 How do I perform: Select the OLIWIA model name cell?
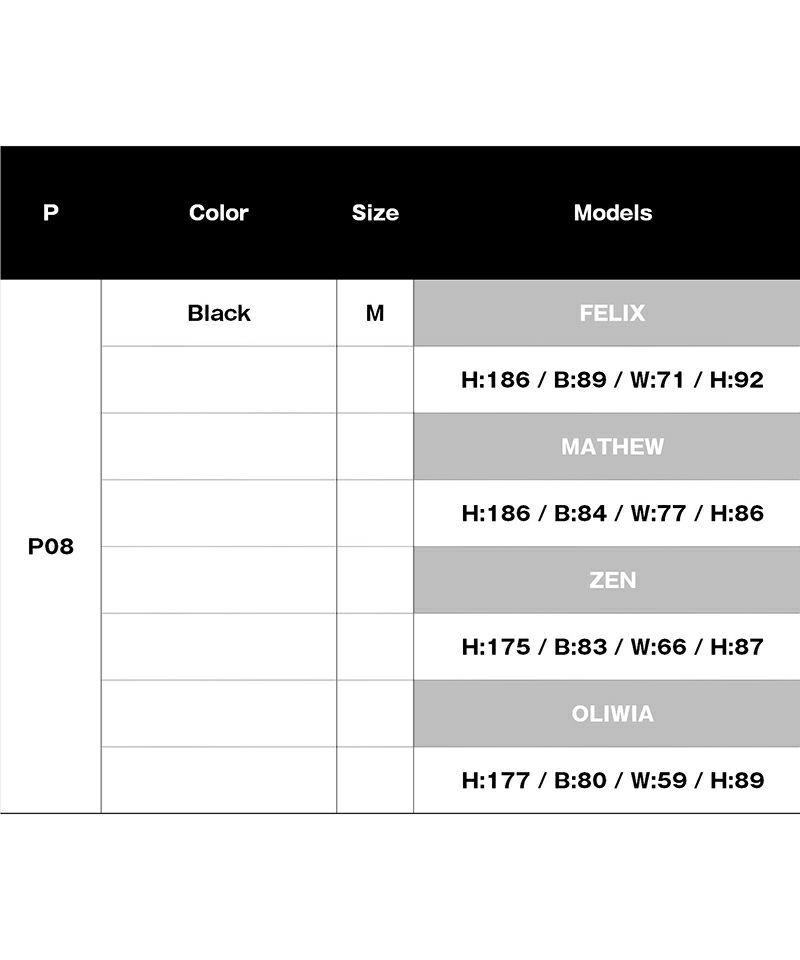[612, 714]
